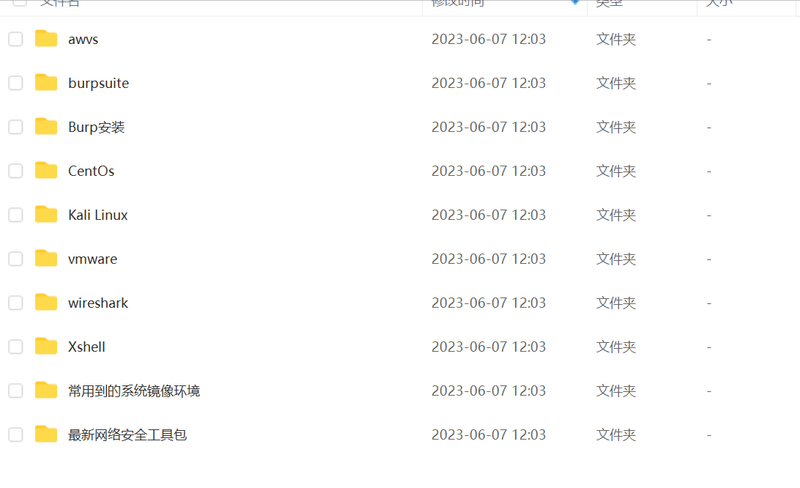The image size is (800, 488).
Task: Click the wireshark folder icon
Action: click(46, 302)
